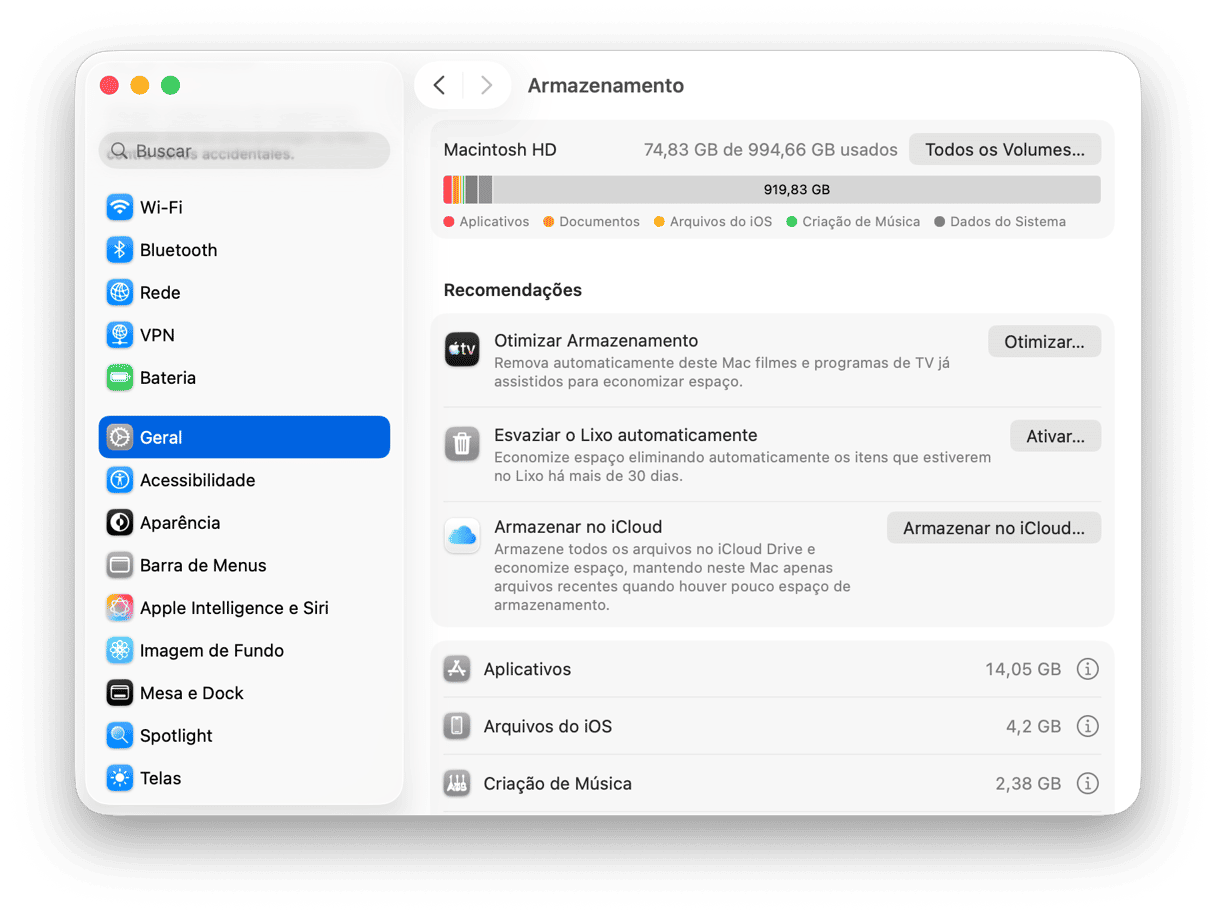
Task: Select Aparência in the sidebar
Action: (x=180, y=523)
